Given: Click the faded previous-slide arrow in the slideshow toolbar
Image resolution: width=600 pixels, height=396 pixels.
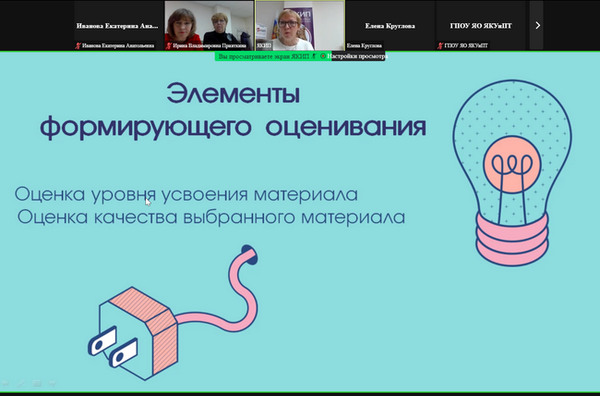Looking at the screenshot, I should click(x=5, y=383).
